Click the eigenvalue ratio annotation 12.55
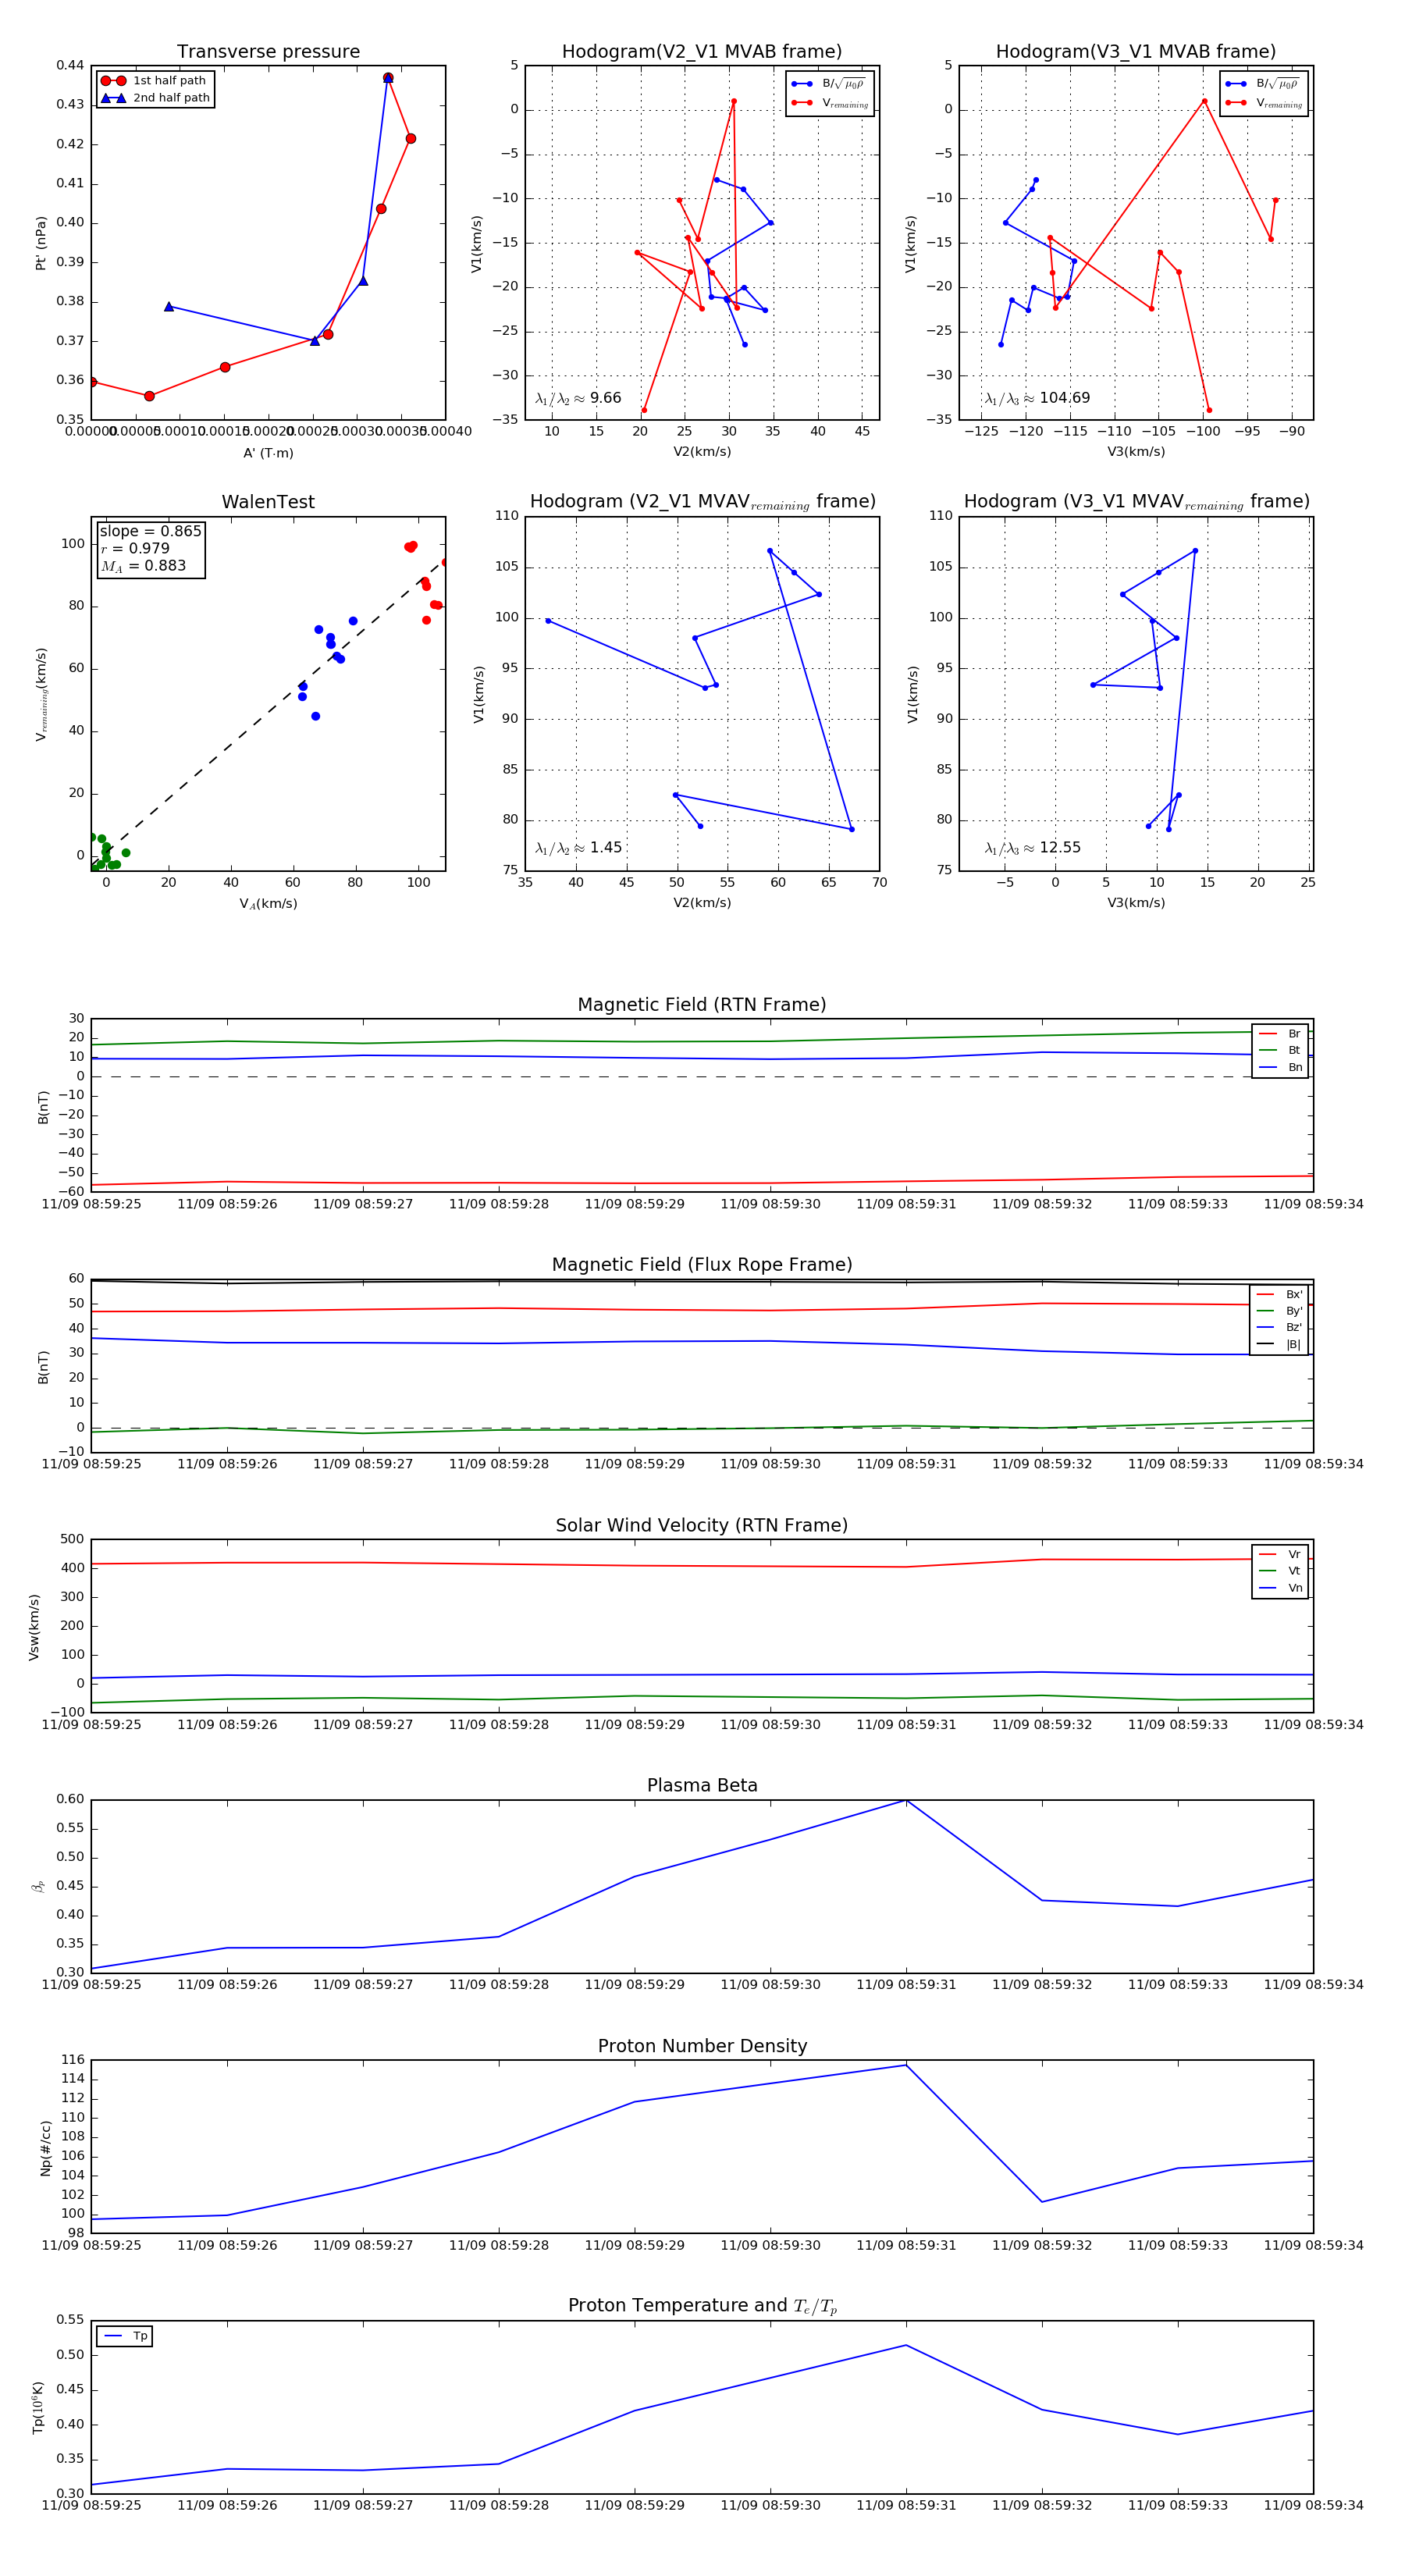The width and height of the screenshot is (1405, 2576). click(x=1033, y=848)
